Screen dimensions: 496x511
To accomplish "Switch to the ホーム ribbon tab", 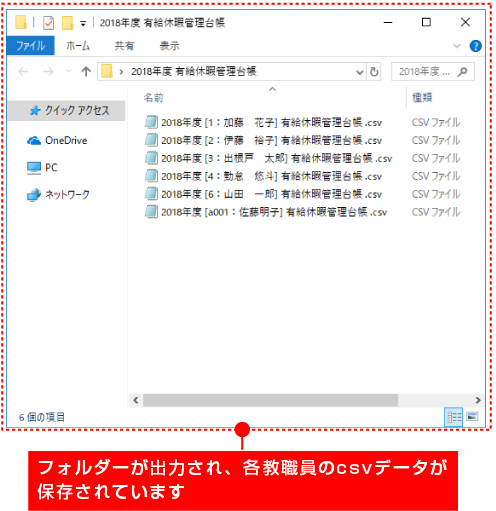I will [78, 46].
